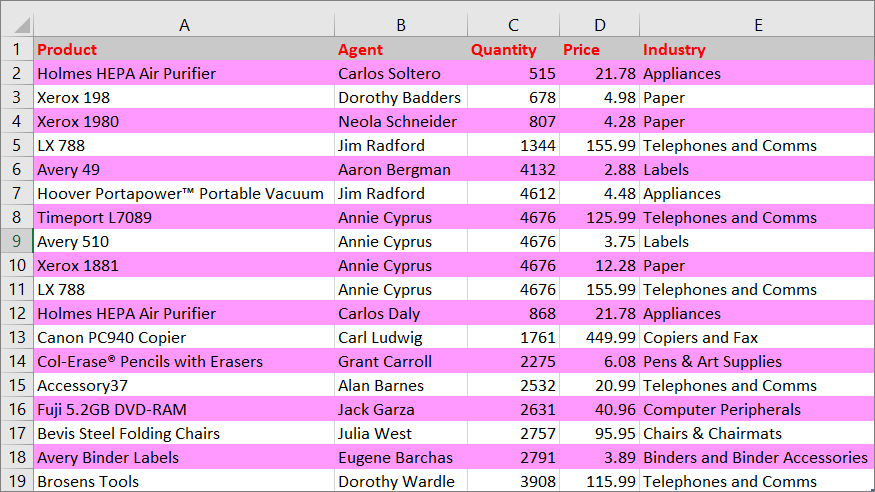Select Avery Binder Labels cell
This screenshot has height=492, width=875.
pos(184,457)
